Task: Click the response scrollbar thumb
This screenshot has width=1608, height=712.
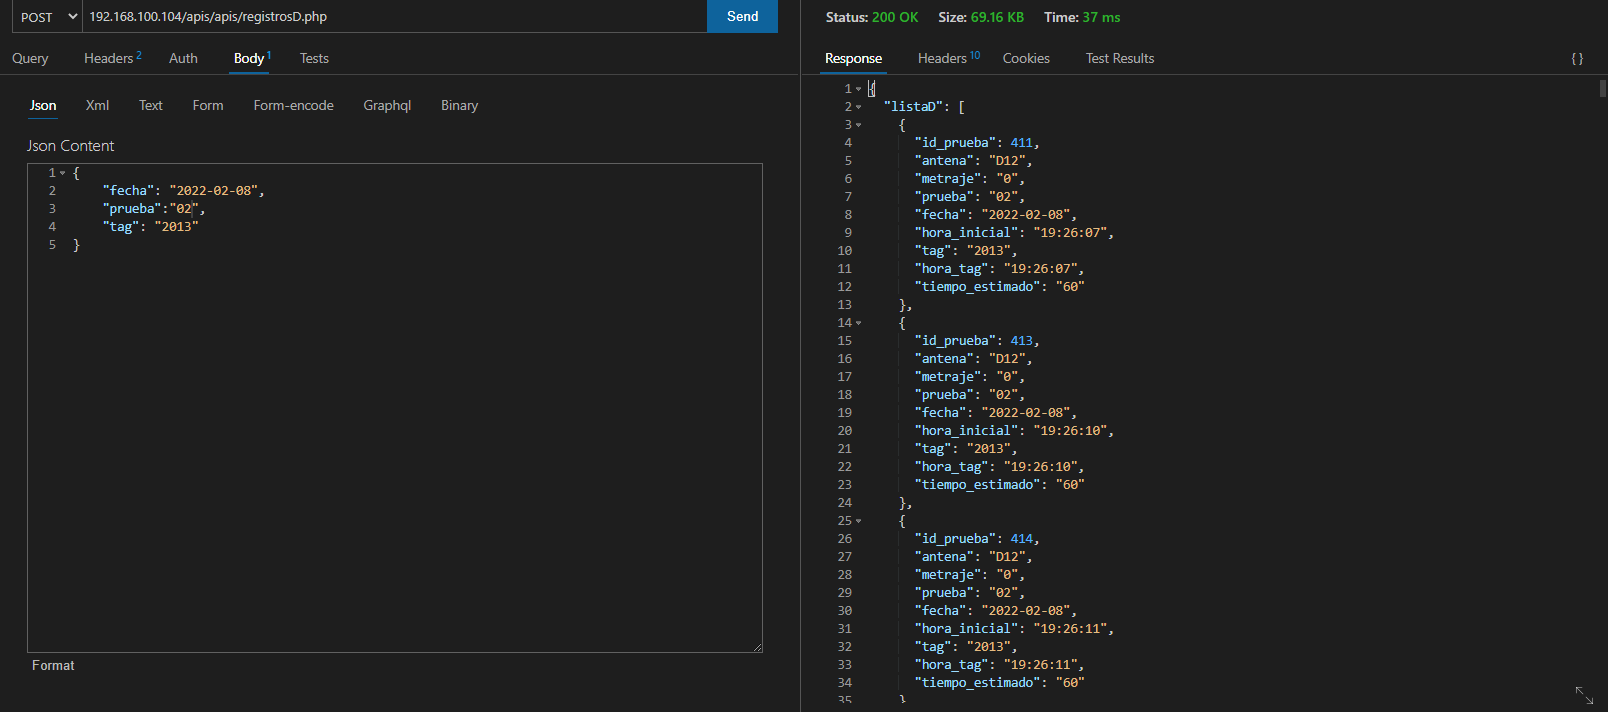Action: [1603, 88]
